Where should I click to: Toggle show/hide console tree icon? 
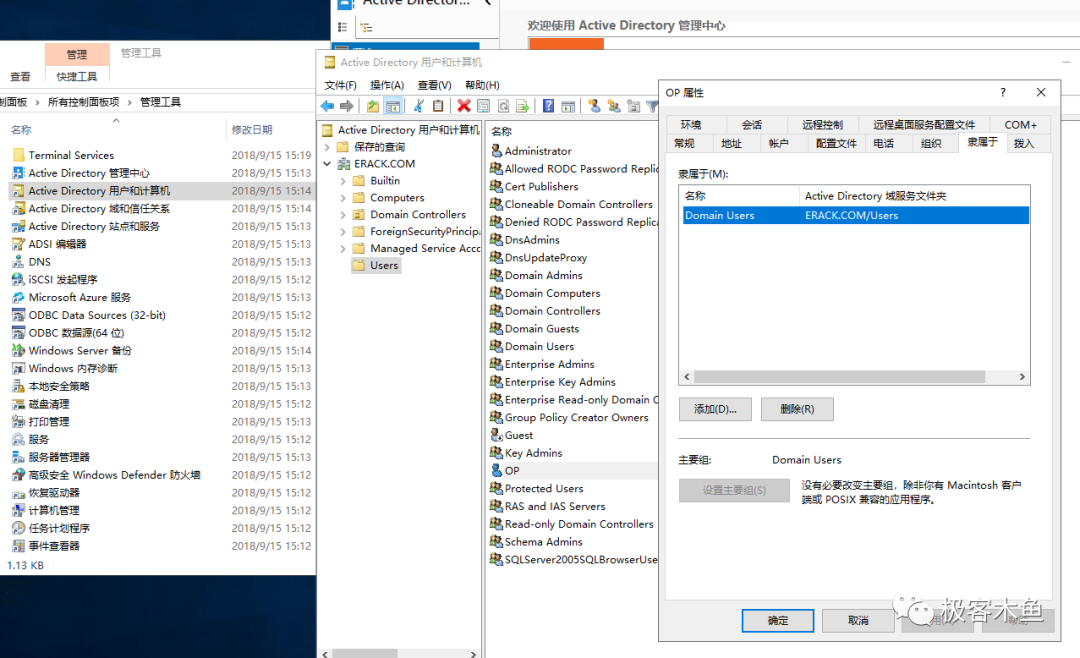(x=393, y=106)
